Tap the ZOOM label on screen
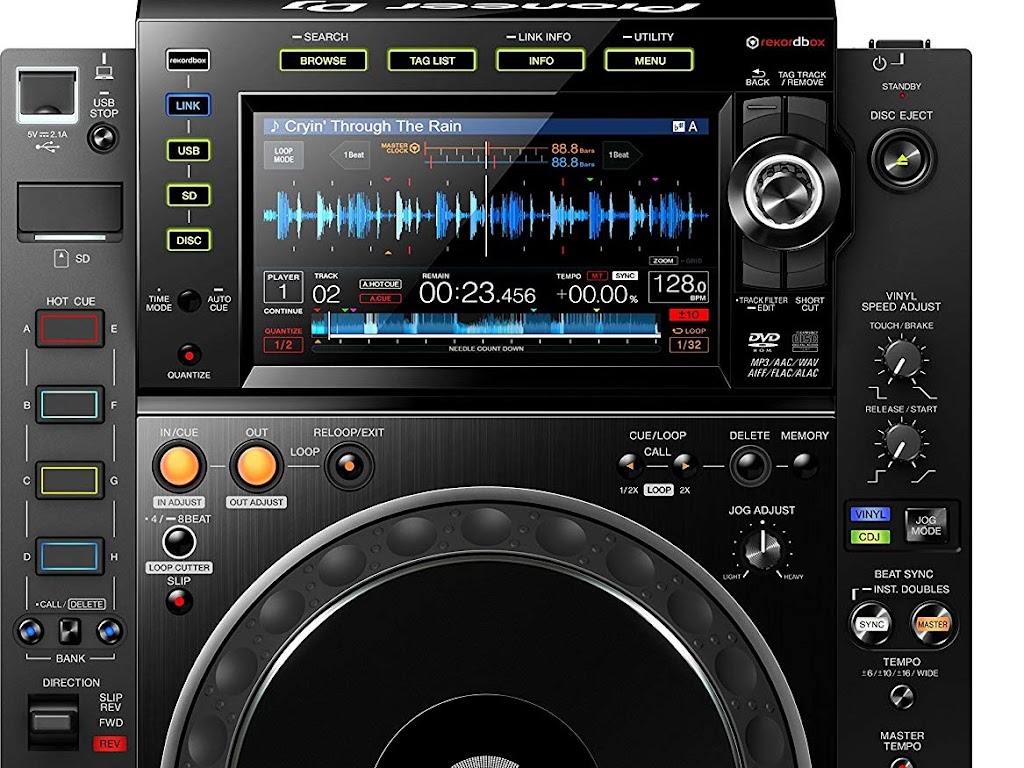Image resolution: width=1024 pixels, height=768 pixels. click(x=663, y=261)
